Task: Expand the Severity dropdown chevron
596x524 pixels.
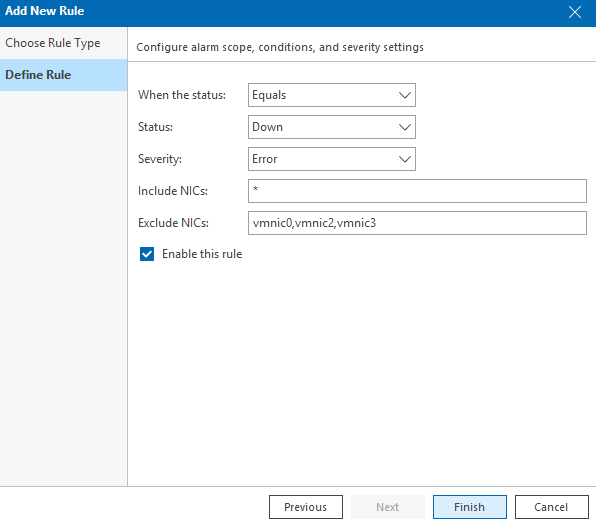Action: coord(404,159)
